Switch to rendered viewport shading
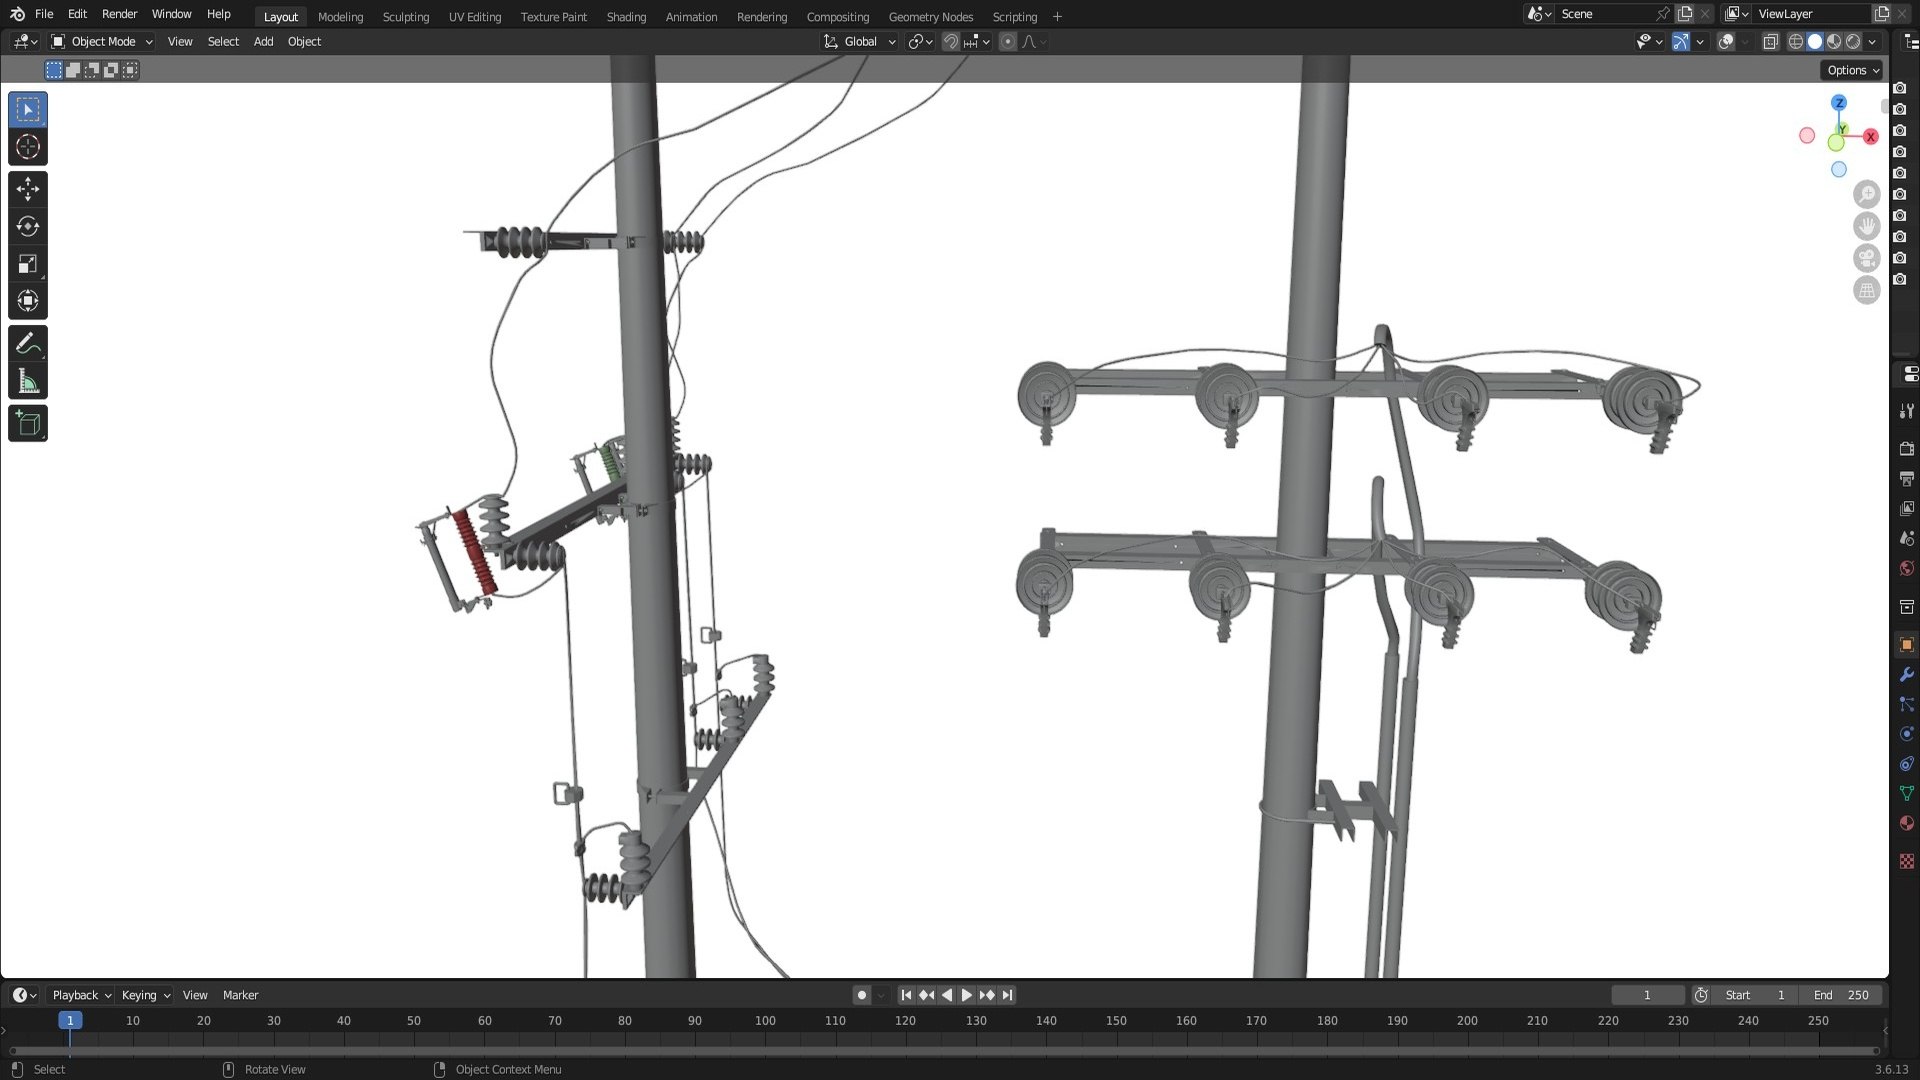The width and height of the screenshot is (1920, 1080). tap(1853, 42)
